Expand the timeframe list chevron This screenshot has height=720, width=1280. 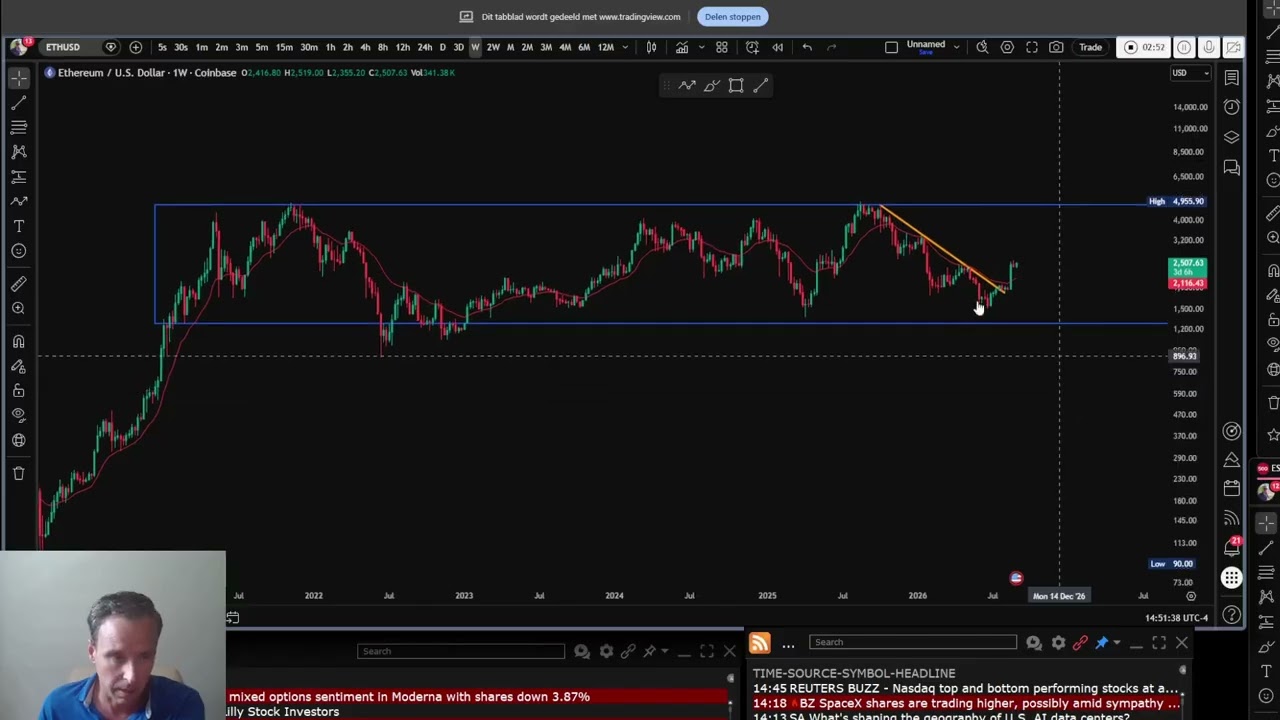[x=625, y=47]
